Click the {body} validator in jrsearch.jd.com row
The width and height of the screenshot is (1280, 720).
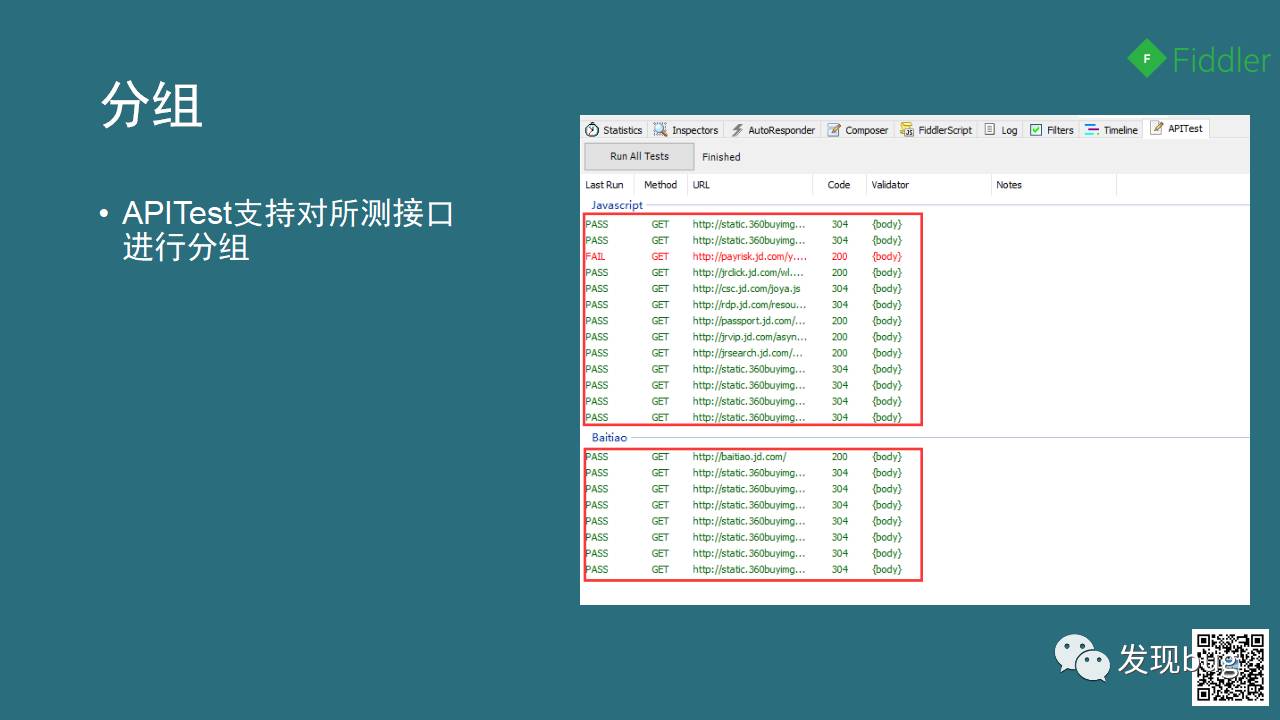click(x=886, y=353)
